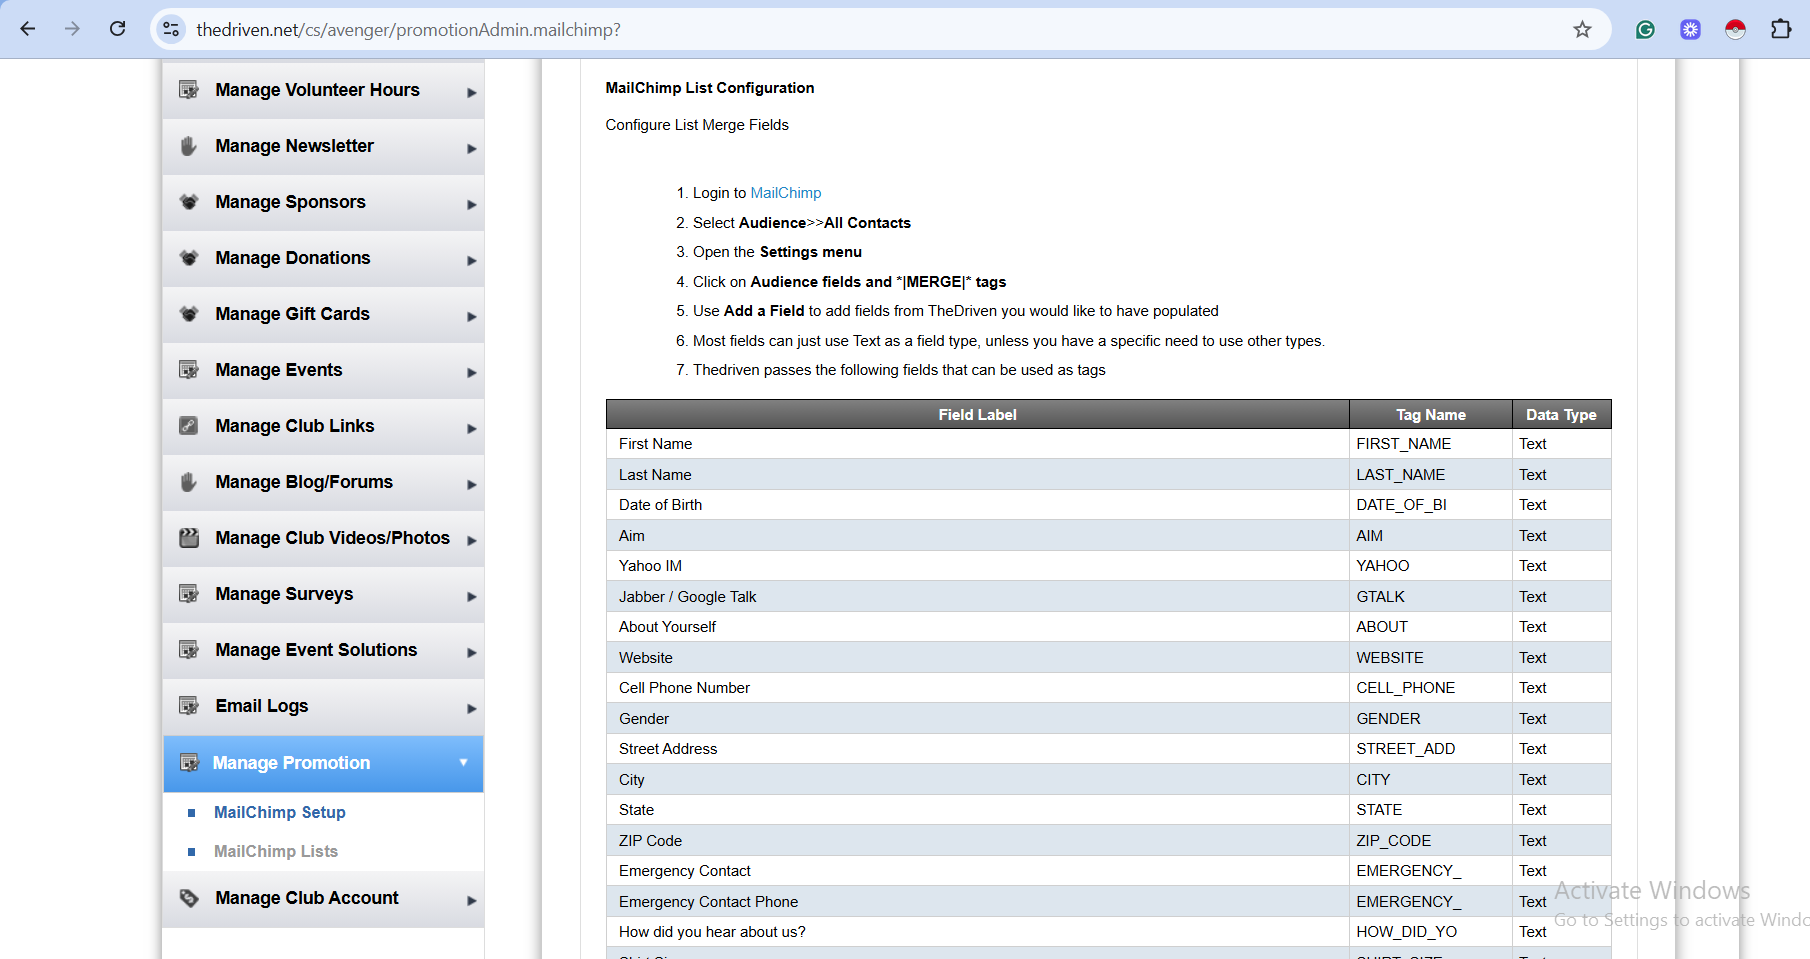Open Manage Events menu

[323, 371]
